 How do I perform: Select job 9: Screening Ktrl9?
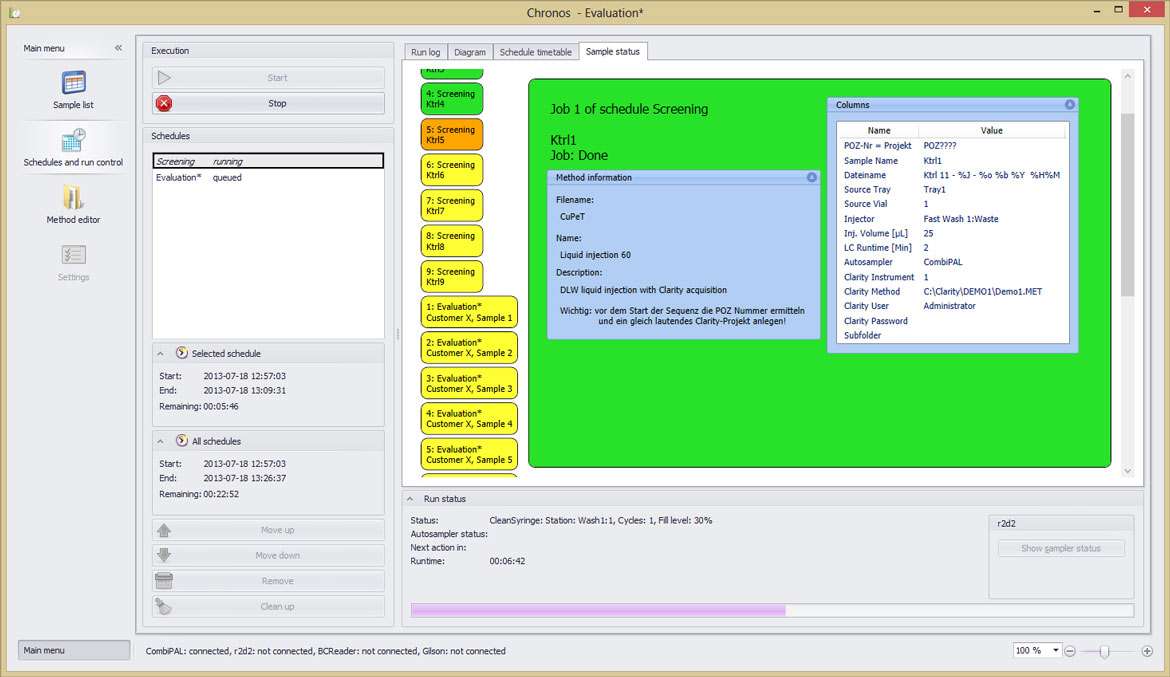pyautogui.click(x=451, y=276)
